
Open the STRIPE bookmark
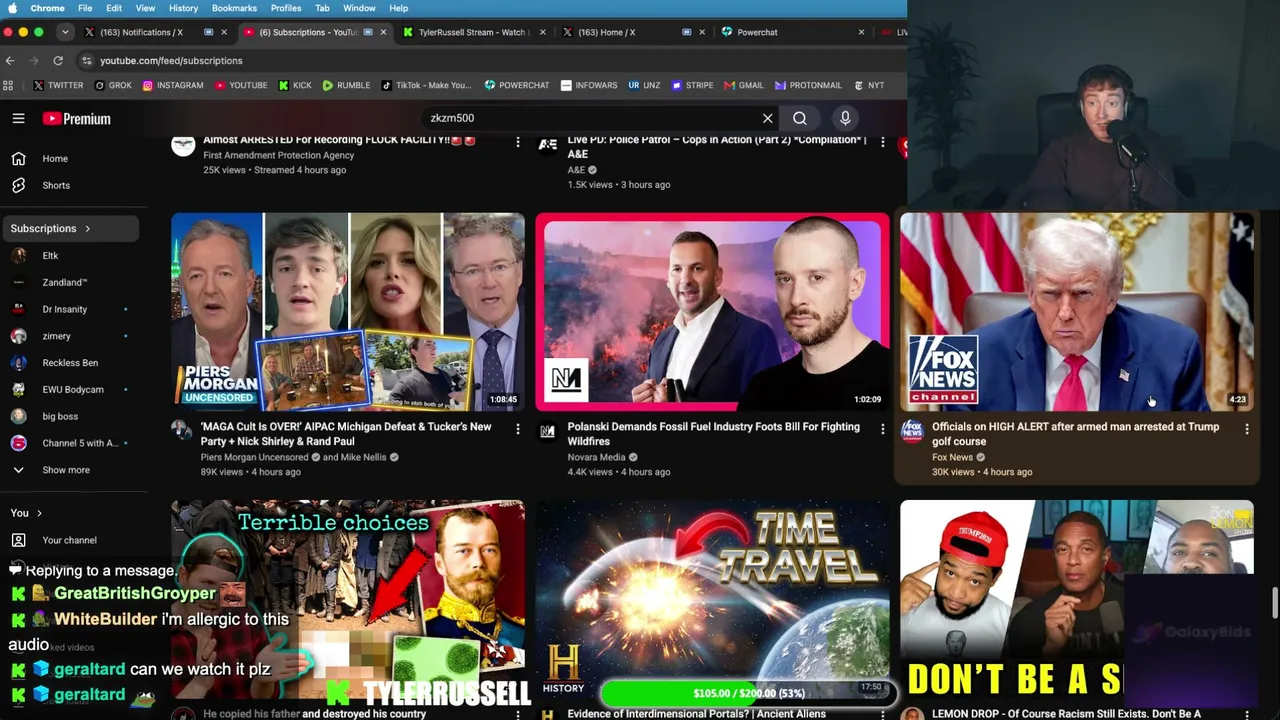692,86
